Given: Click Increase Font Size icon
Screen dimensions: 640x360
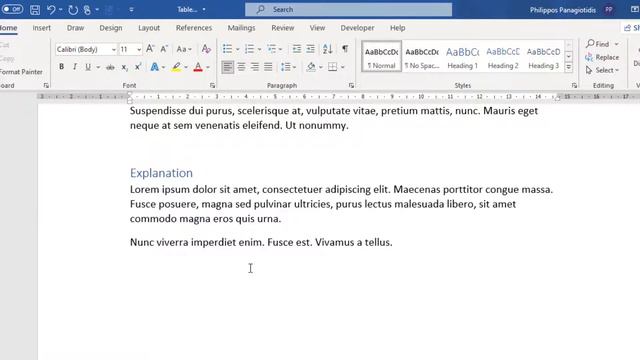Looking at the screenshot, I should [150, 49].
